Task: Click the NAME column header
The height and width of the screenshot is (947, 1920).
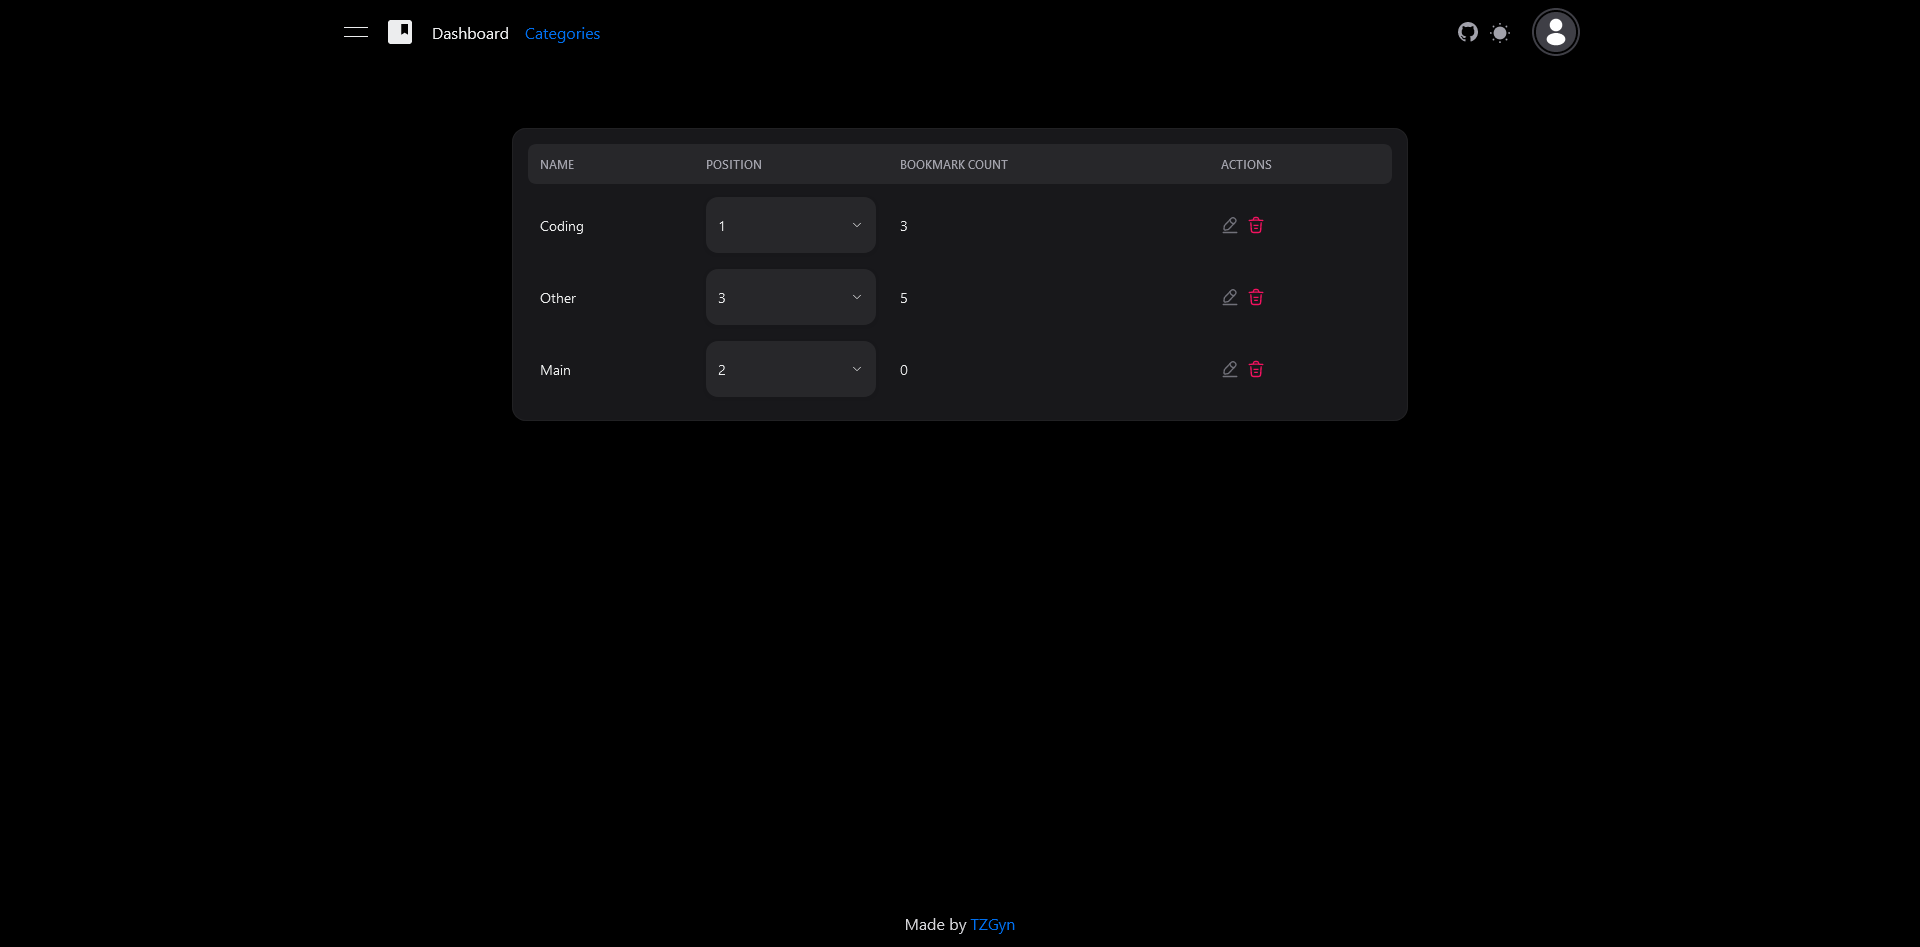Action: click(x=557, y=164)
